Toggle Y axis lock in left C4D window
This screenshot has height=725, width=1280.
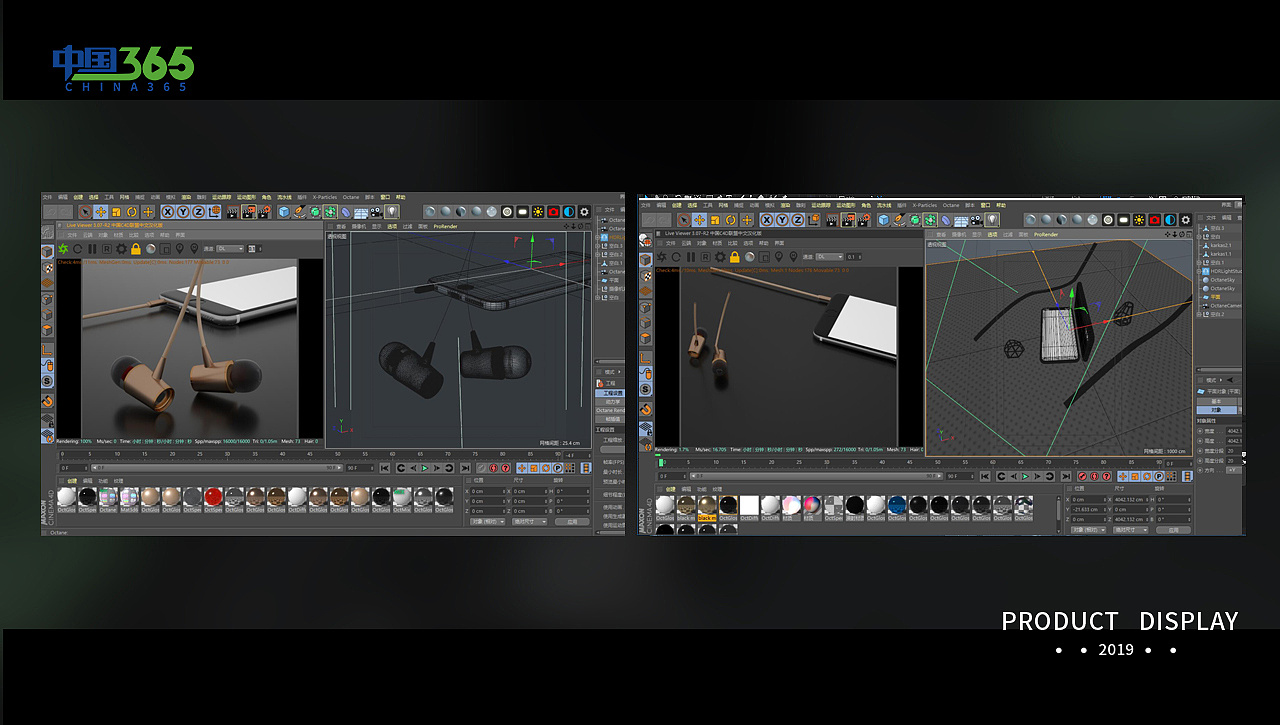(x=183, y=212)
